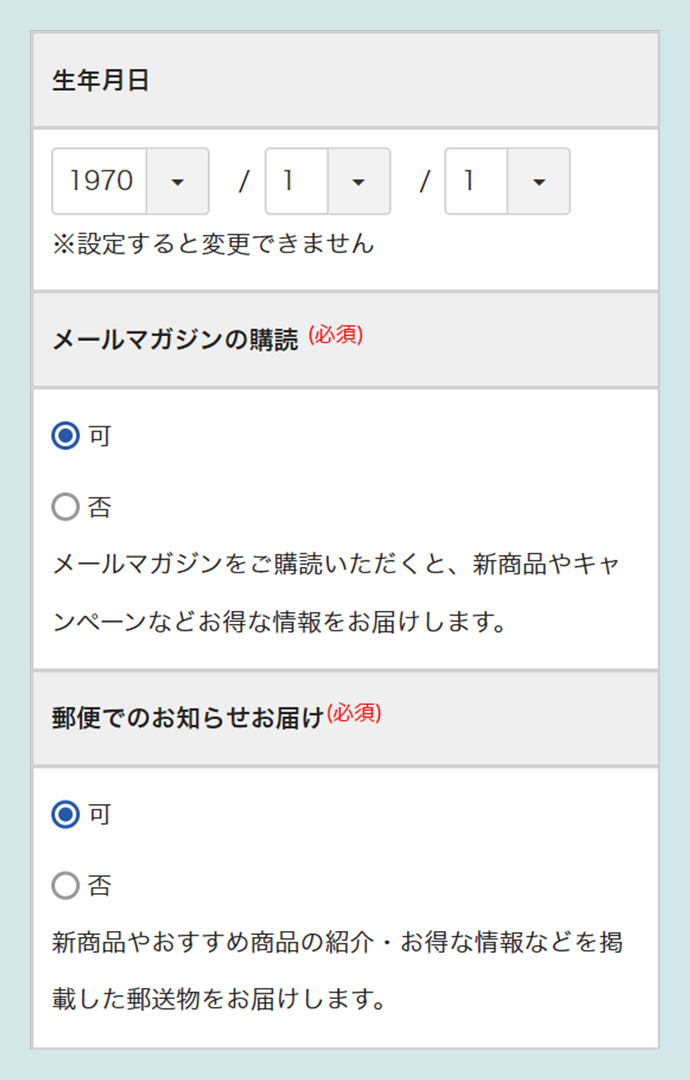
Task: Select 否 for 郵便でのお知らせお届け
Action: coord(65,886)
